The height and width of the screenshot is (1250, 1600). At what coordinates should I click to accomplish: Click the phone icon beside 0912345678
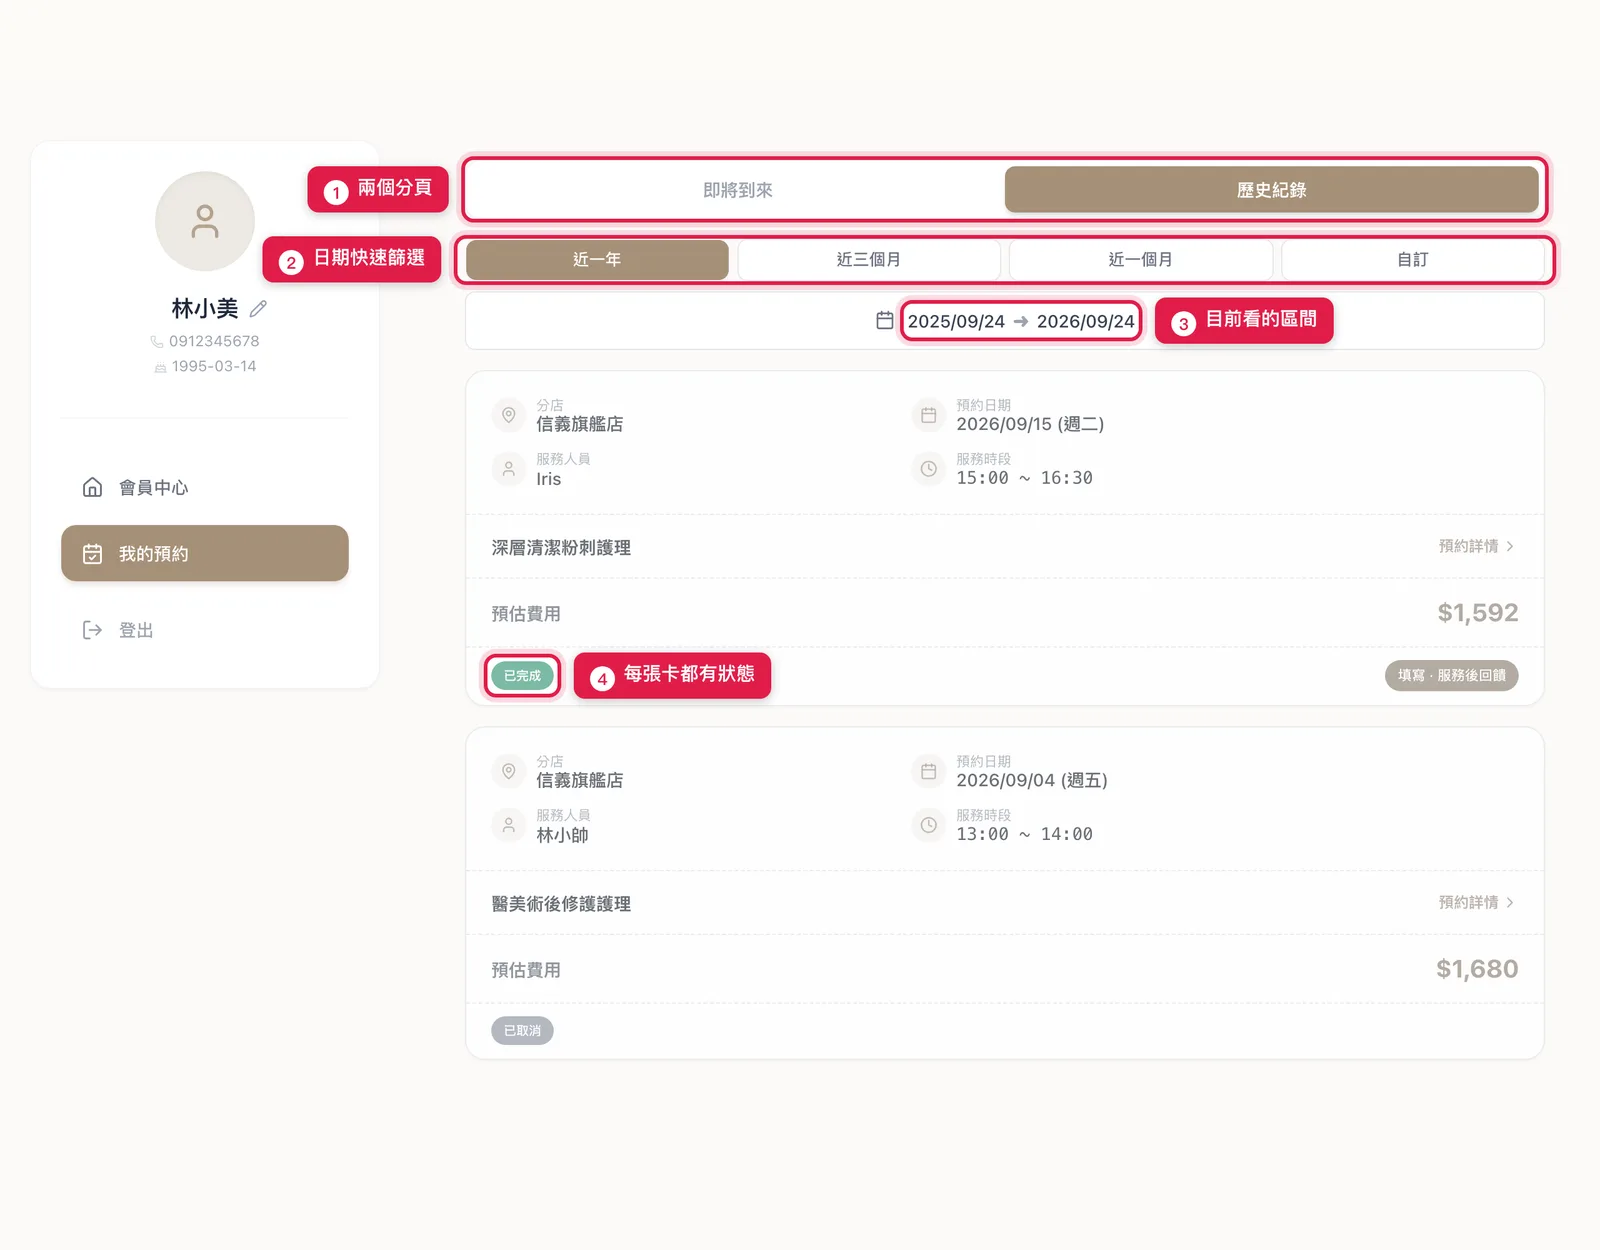click(157, 342)
